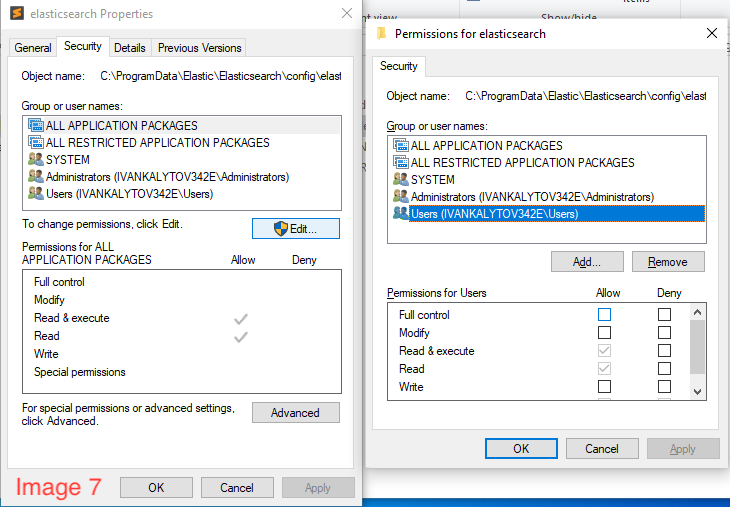Click Administrators group icon in Permissions dialog
Screen dimensions: 730x507
(x=401, y=197)
